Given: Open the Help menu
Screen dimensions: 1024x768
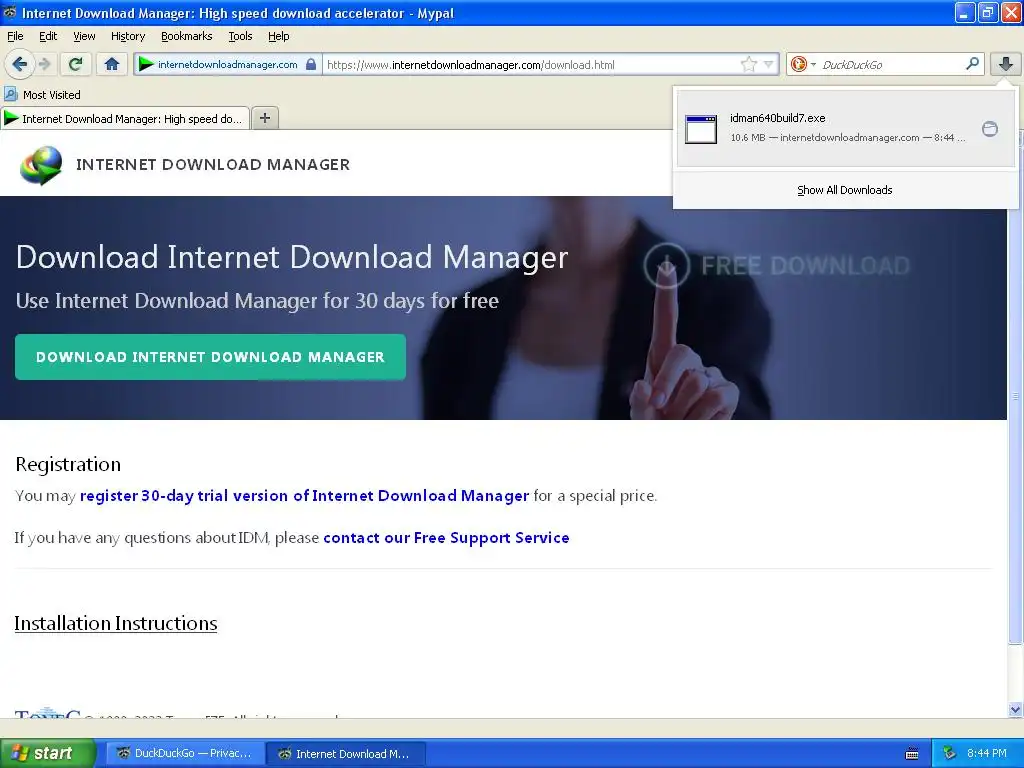Looking at the screenshot, I should [278, 36].
